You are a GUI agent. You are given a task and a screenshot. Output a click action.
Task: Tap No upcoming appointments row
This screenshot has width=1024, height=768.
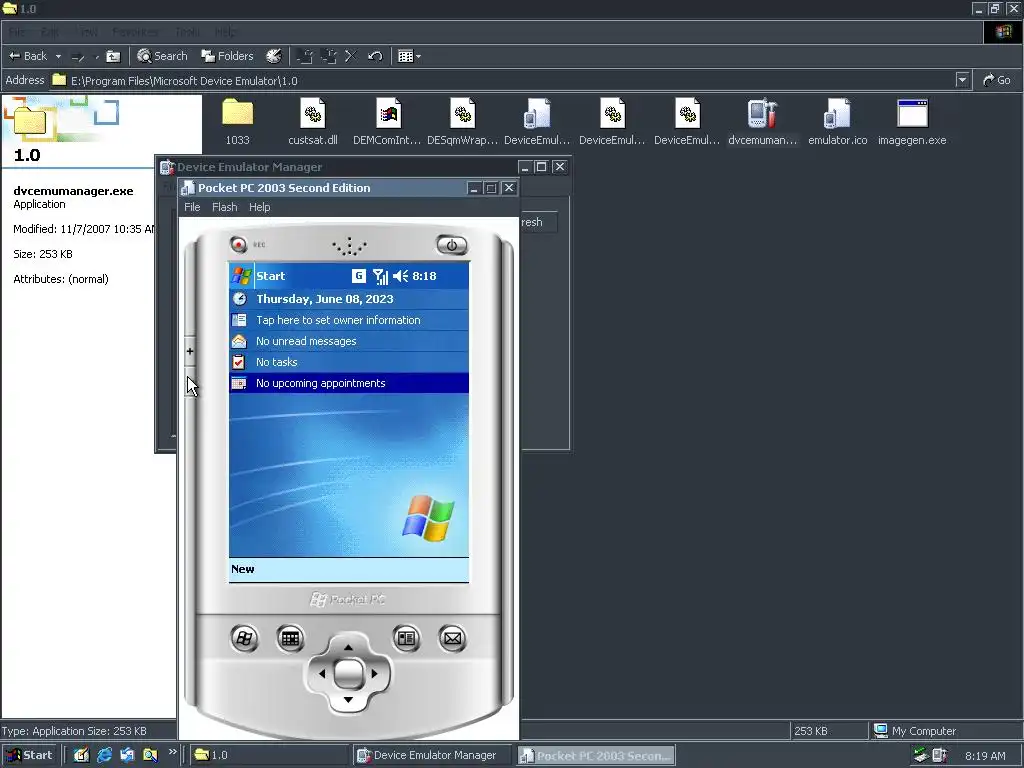pos(349,383)
